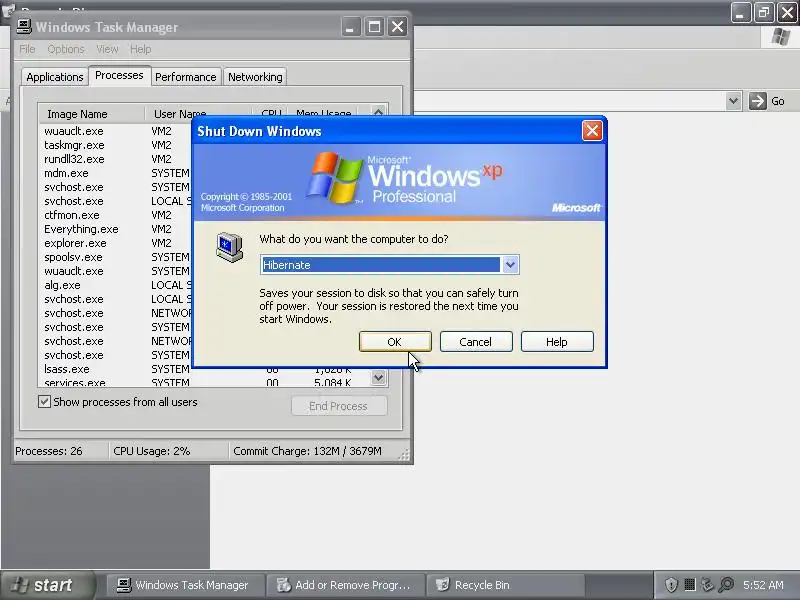The image size is (800, 600).
Task: Open the Task Manager Options menu
Action: click(x=66, y=49)
